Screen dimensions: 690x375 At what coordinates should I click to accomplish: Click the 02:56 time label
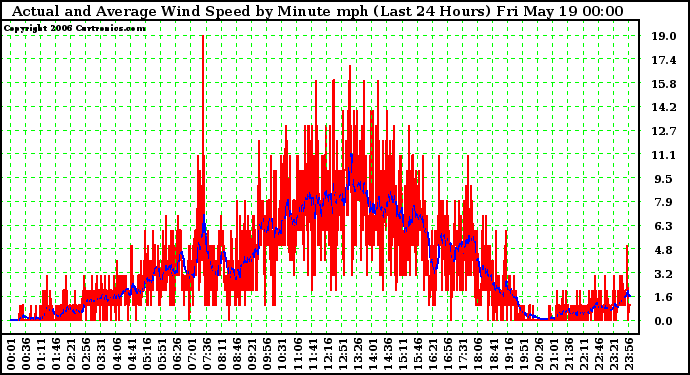pyautogui.click(x=86, y=354)
